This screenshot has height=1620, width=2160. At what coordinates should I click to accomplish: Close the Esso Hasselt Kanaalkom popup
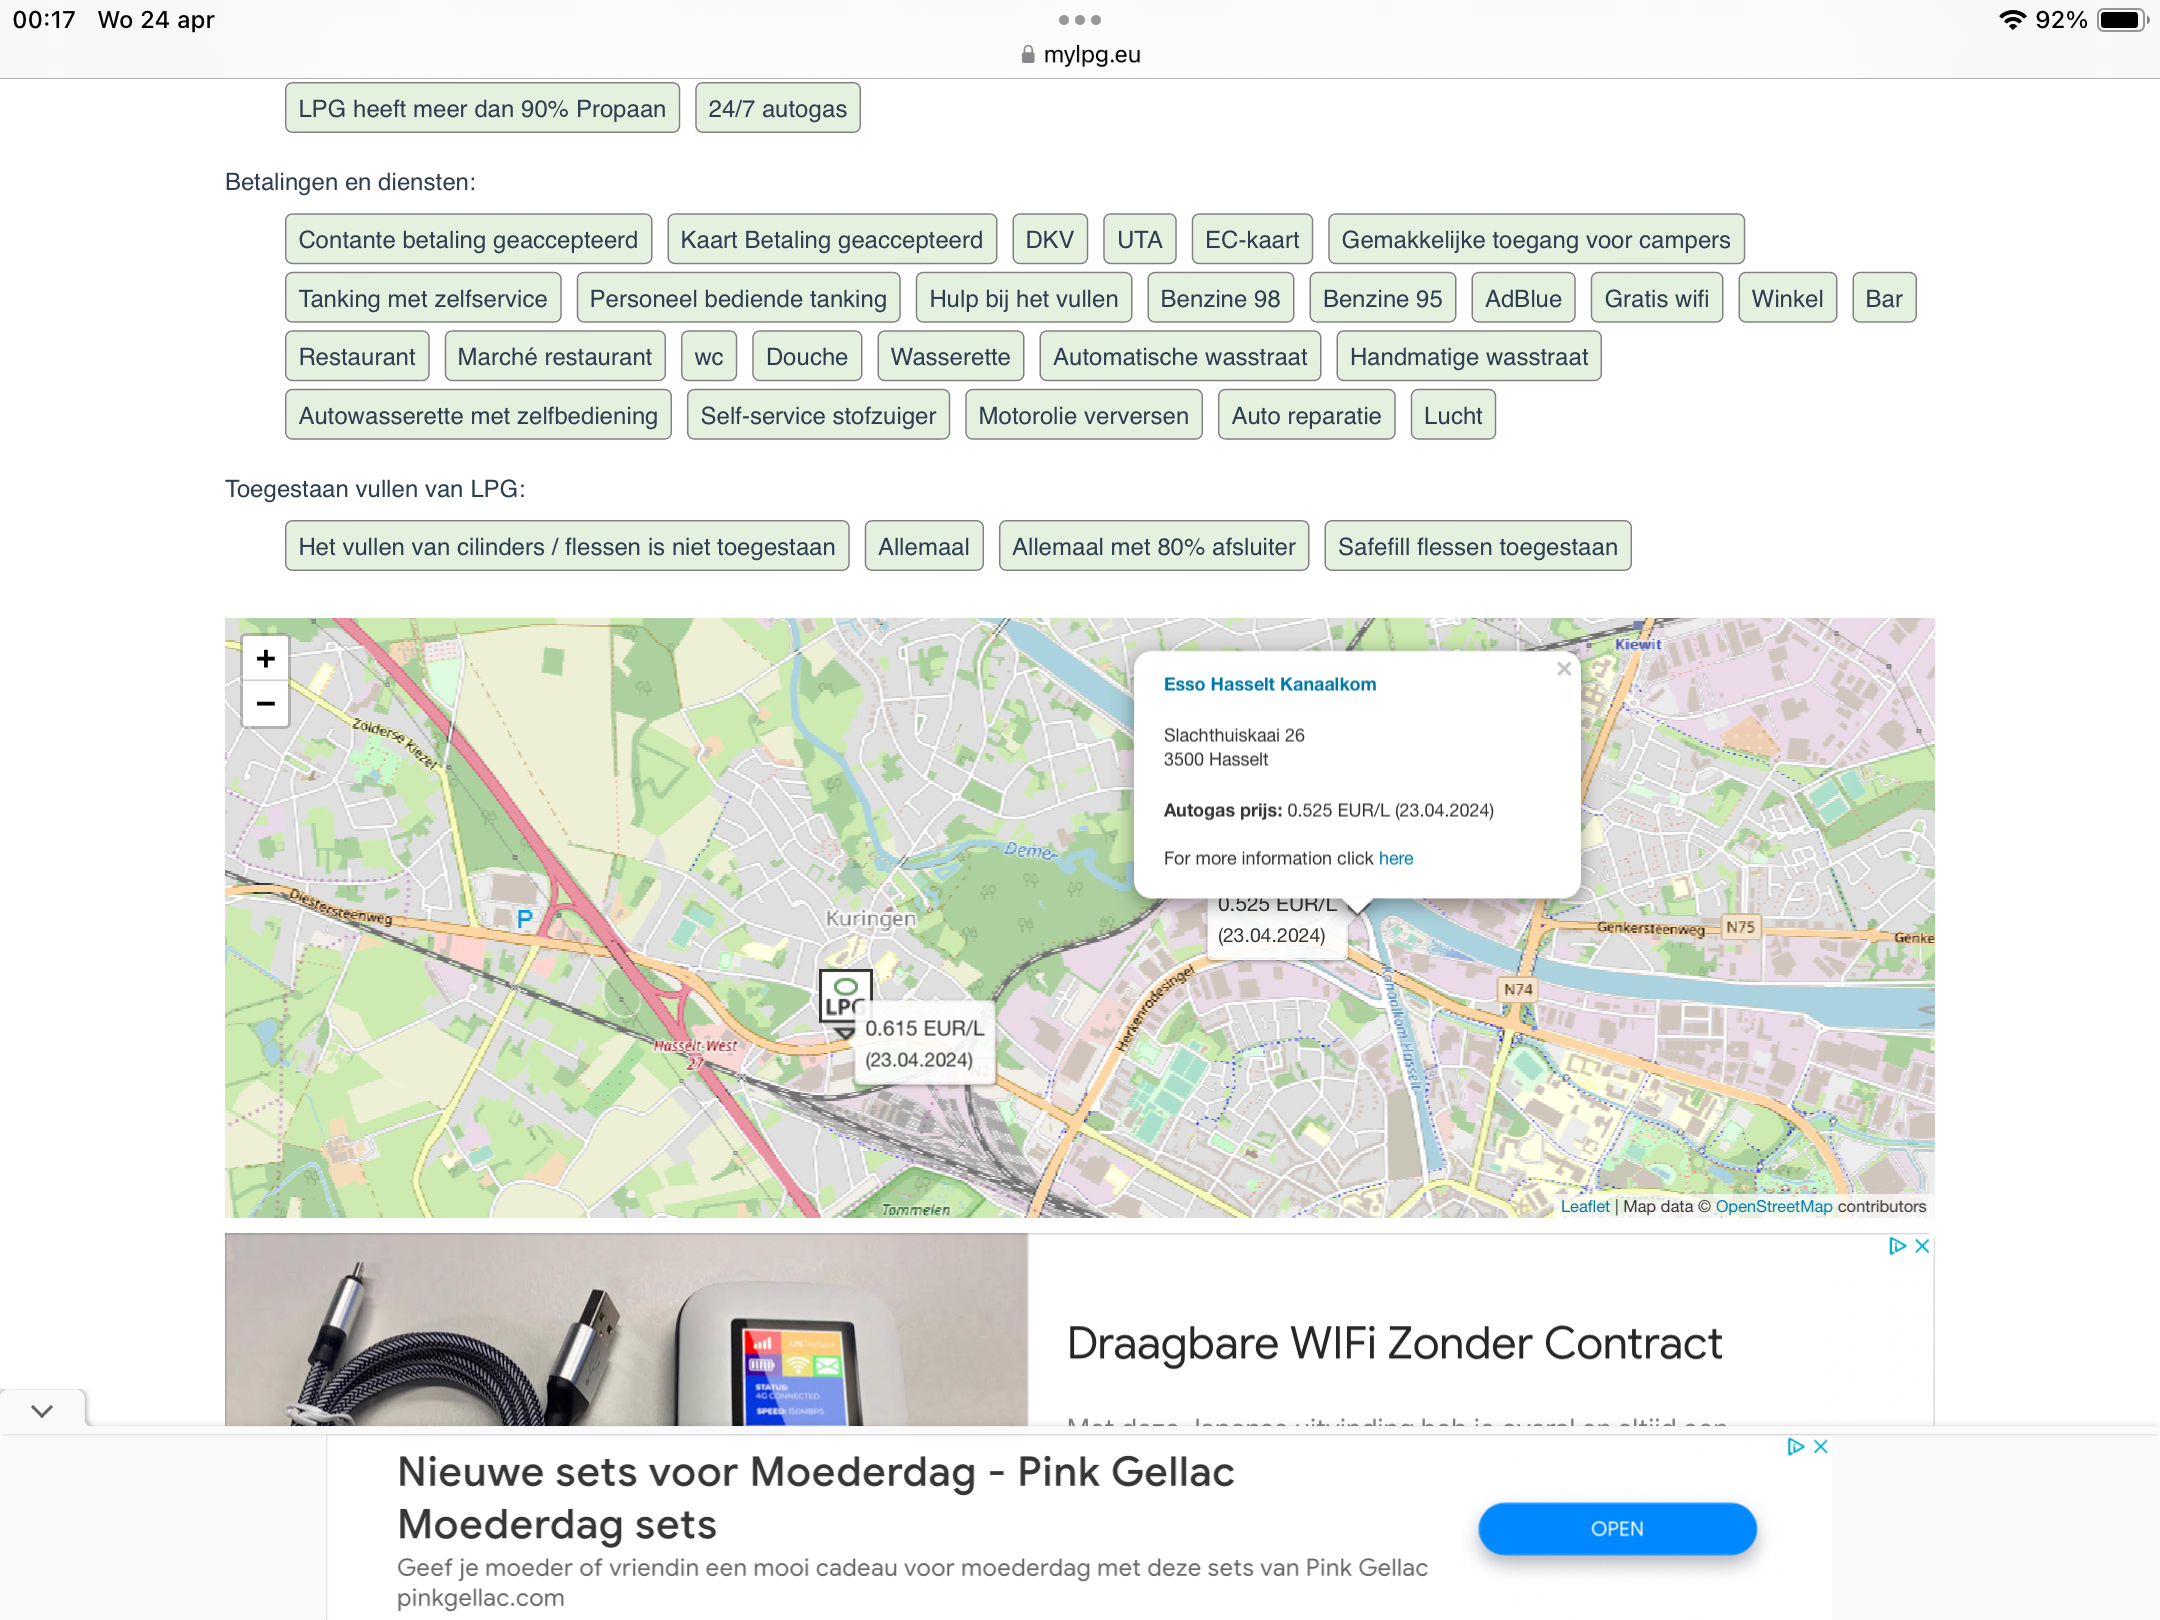1564,669
